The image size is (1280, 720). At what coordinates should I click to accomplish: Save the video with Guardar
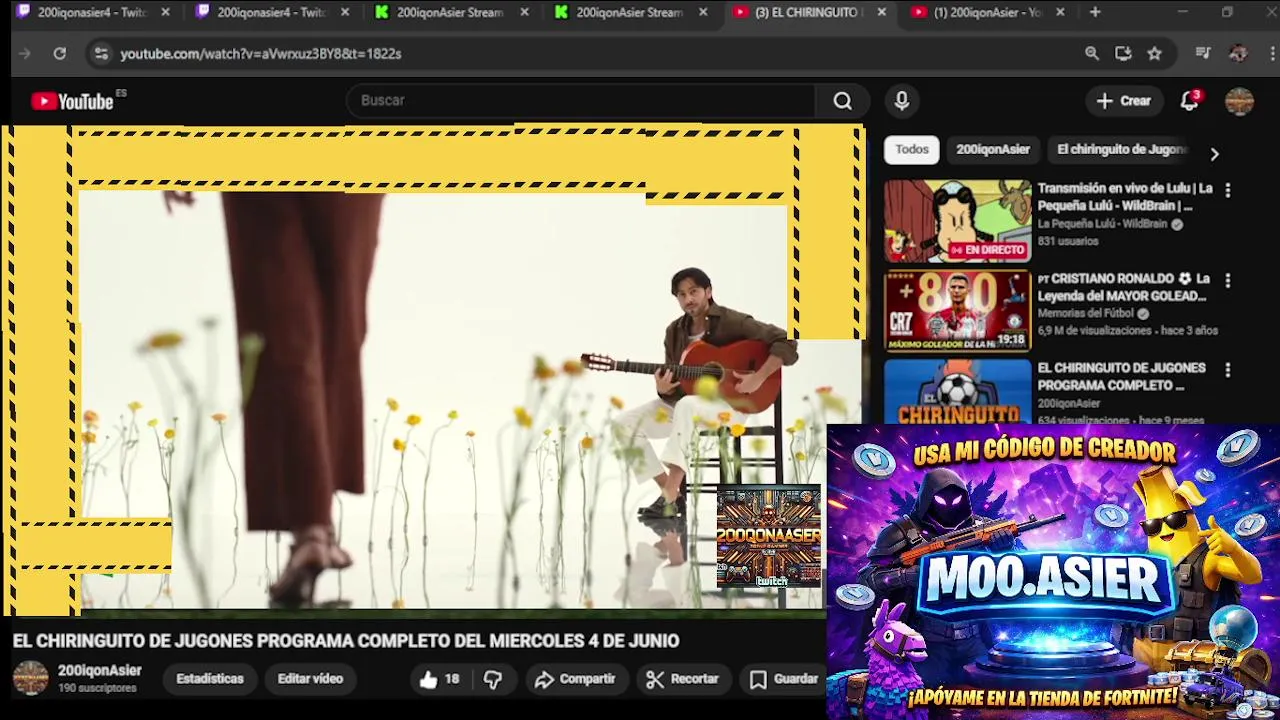click(784, 679)
